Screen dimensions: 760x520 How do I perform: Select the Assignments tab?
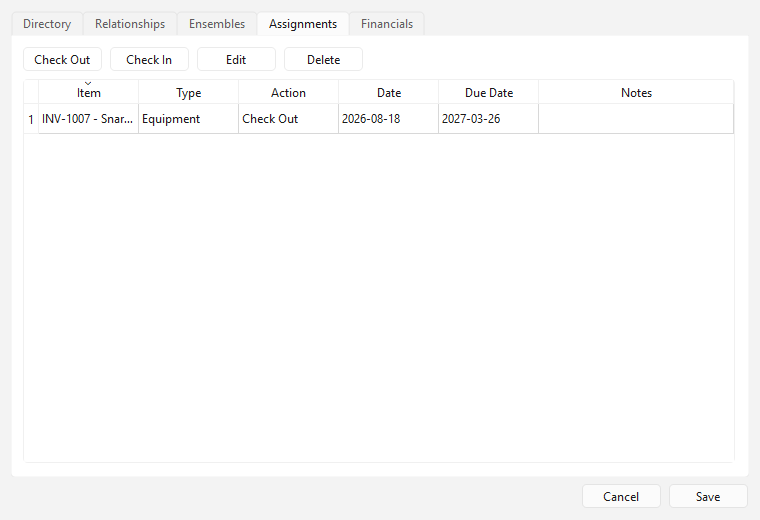(303, 24)
